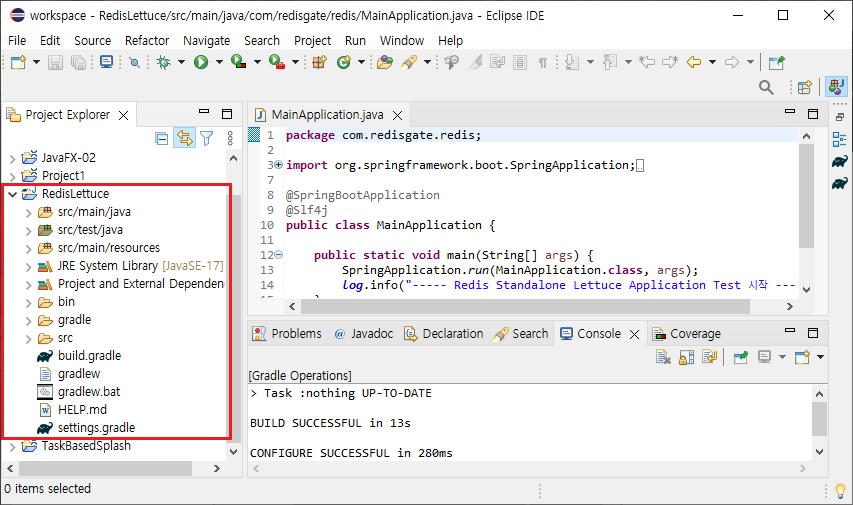Collapse the RedisLettuce project node
This screenshot has height=505, width=853.
point(12,194)
